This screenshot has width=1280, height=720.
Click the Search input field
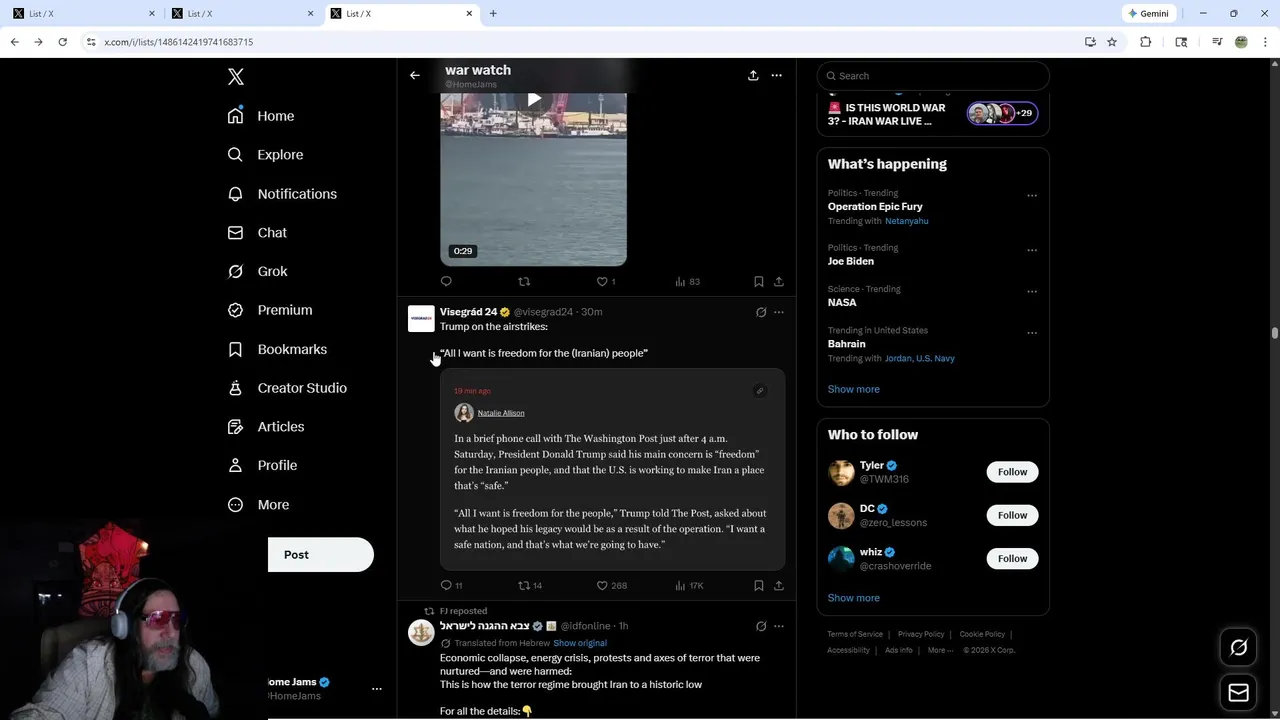click(933, 76)
